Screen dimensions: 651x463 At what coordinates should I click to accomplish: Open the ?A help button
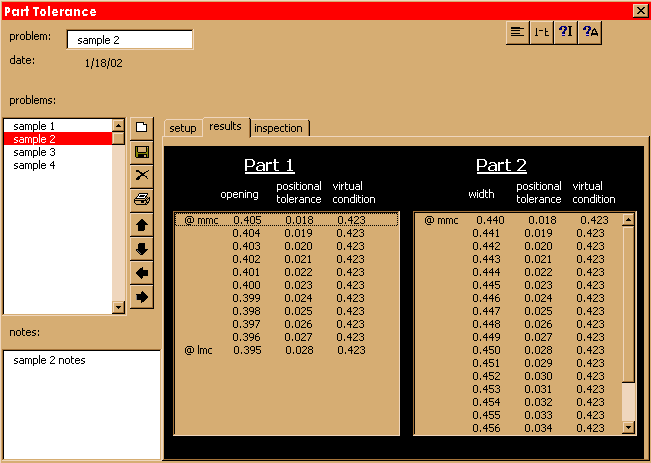591,32
